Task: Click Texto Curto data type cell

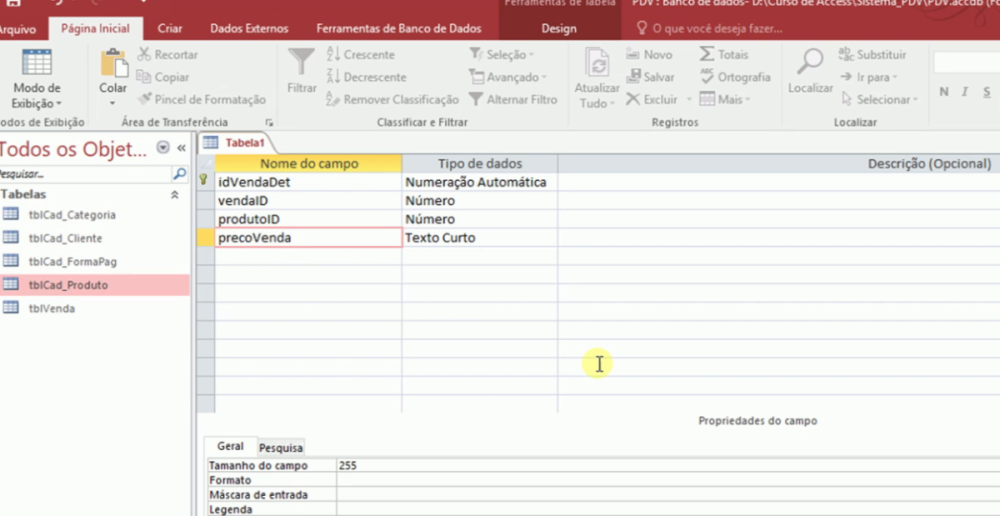Action: (480, 238)
